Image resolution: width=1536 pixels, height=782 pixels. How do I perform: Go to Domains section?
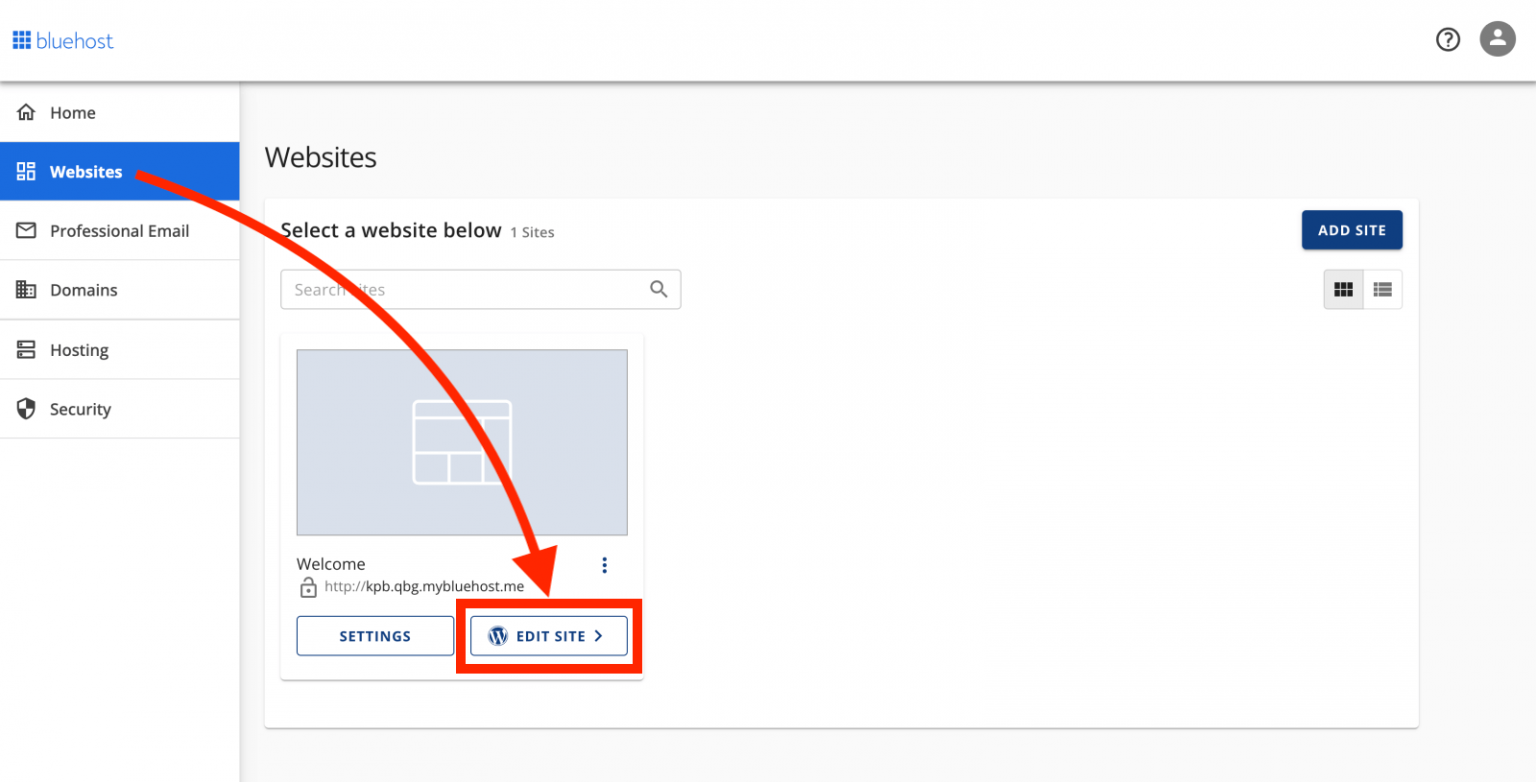click(84, 290)
